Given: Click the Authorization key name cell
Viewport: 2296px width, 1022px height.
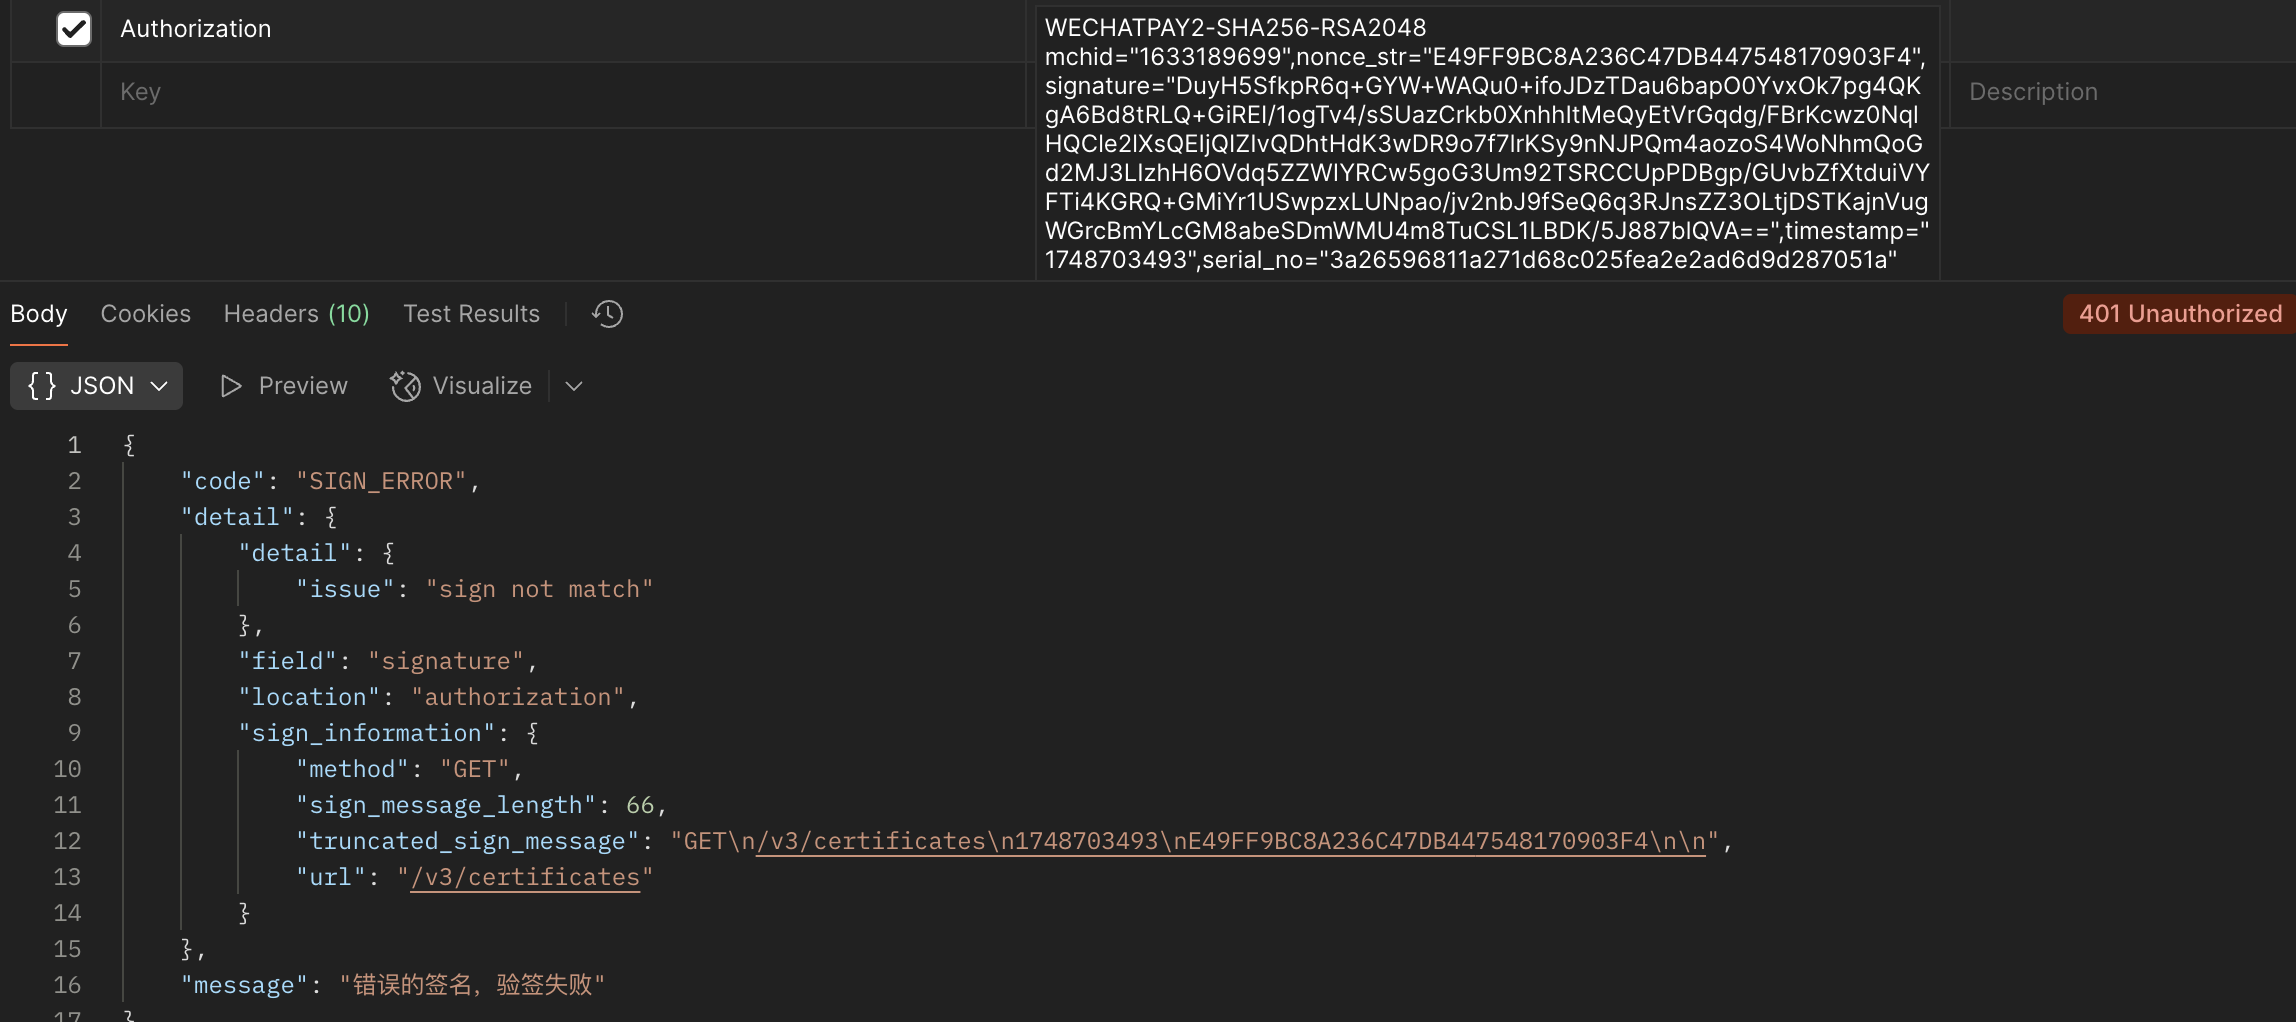Looking at the screenshot, I should (563, 30).
